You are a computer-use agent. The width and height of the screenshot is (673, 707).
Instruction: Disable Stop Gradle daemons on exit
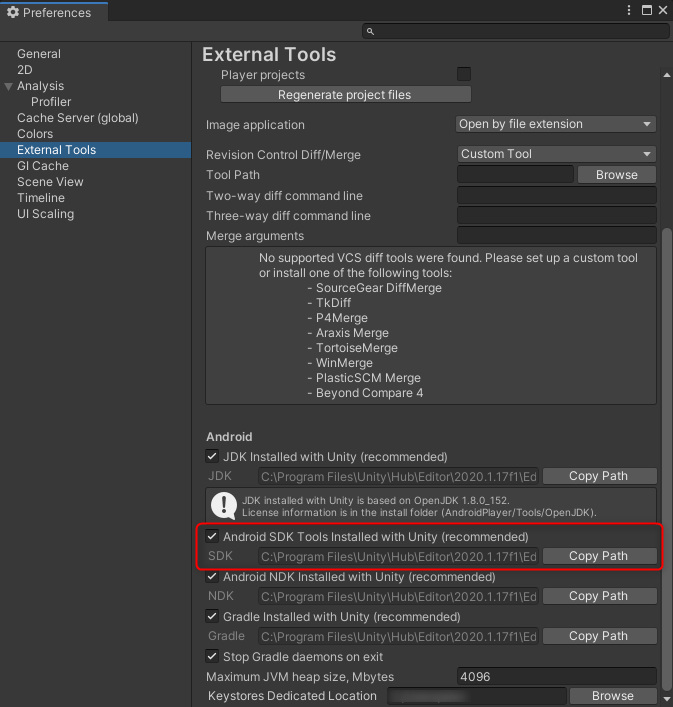coord(212,657)
